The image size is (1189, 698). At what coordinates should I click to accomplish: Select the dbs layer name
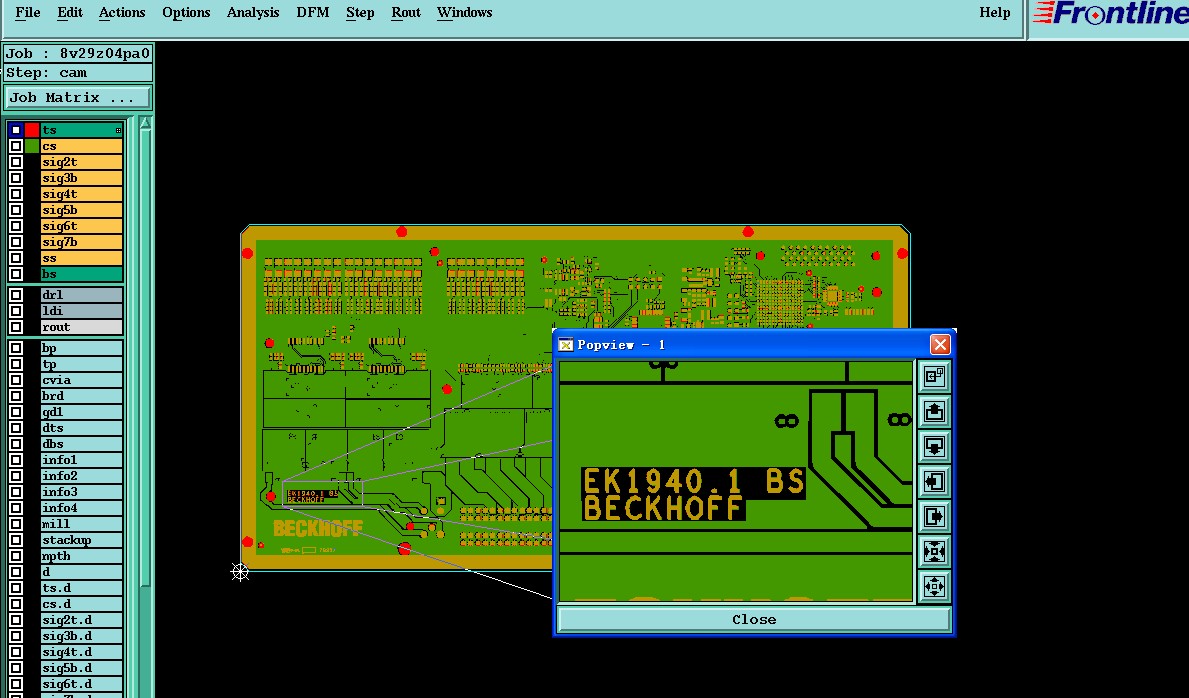coord(82,444)
